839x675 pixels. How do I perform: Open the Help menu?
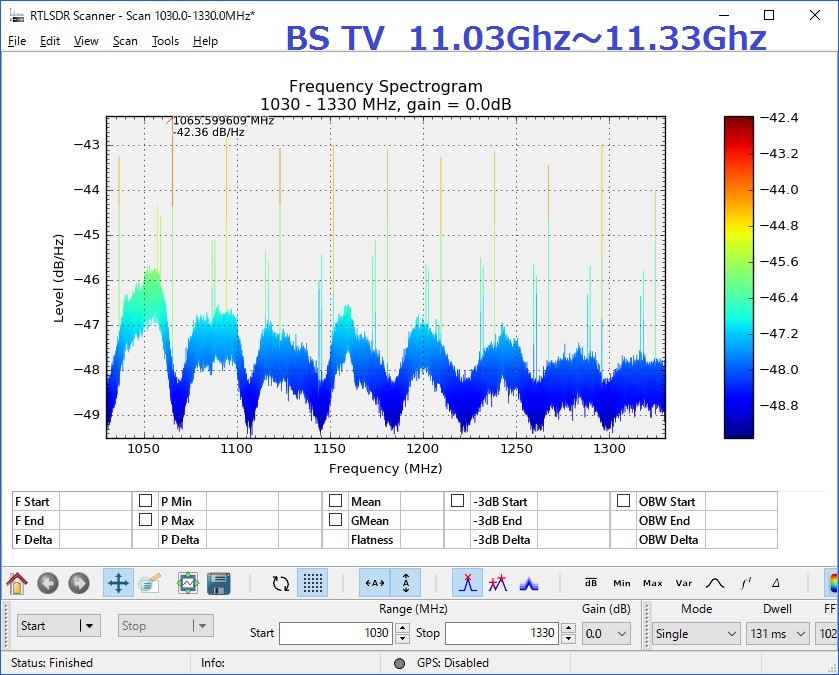[205, 41]
